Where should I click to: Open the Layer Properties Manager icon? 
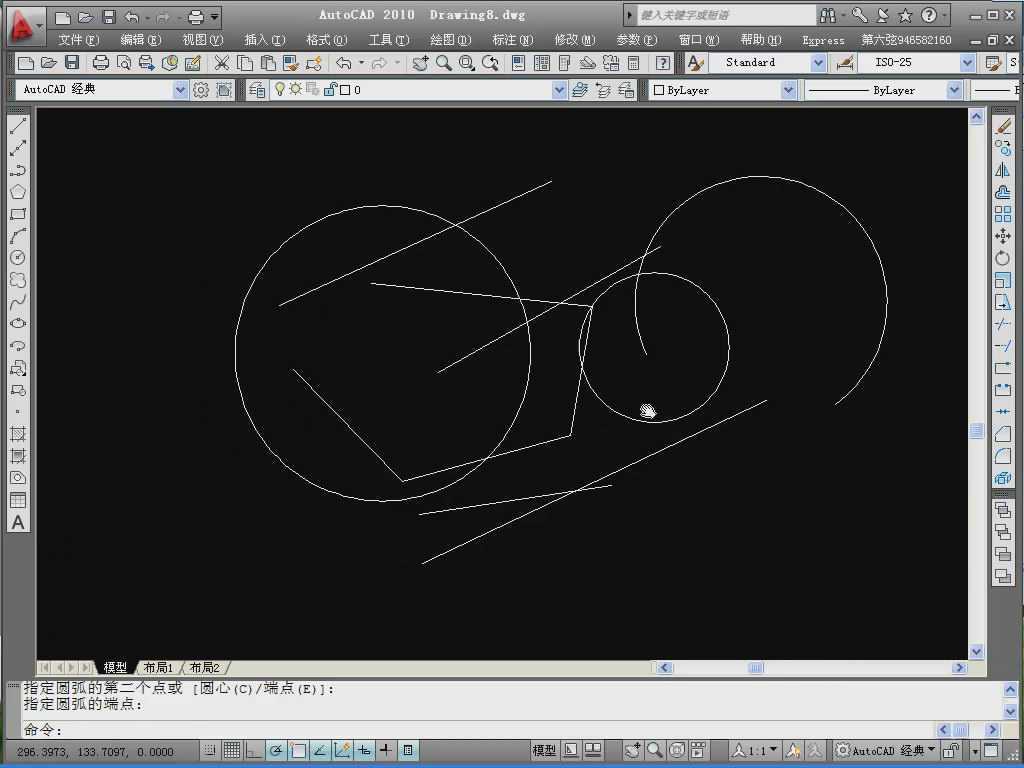coord(257,90)
